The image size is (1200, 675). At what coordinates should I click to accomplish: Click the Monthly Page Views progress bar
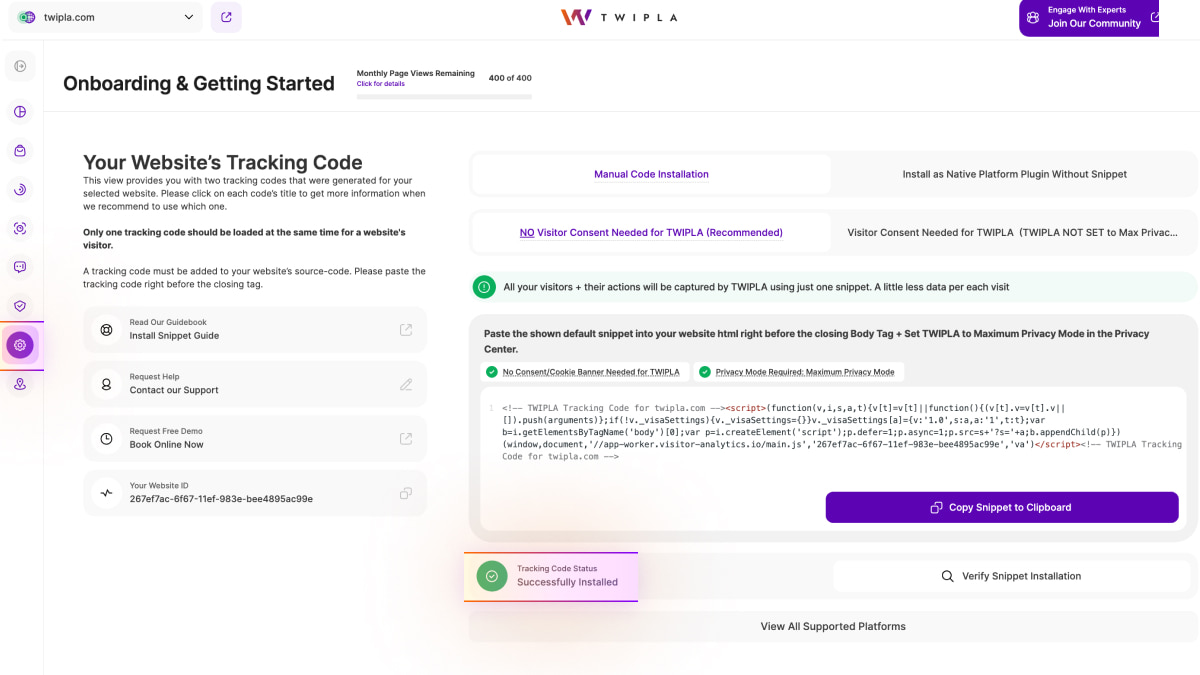[443, 97]
